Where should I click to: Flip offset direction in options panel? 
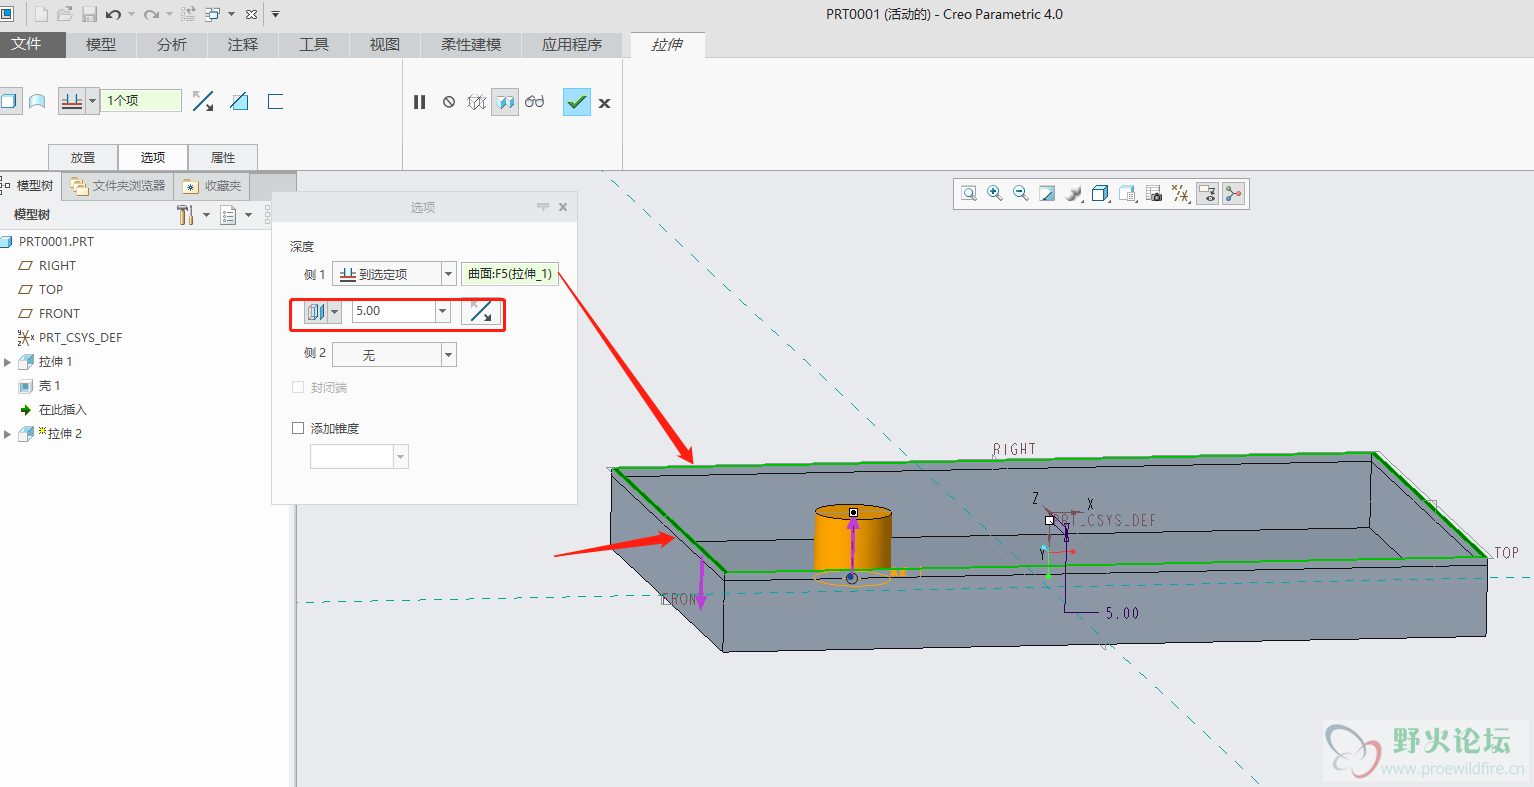pos(481,312)
